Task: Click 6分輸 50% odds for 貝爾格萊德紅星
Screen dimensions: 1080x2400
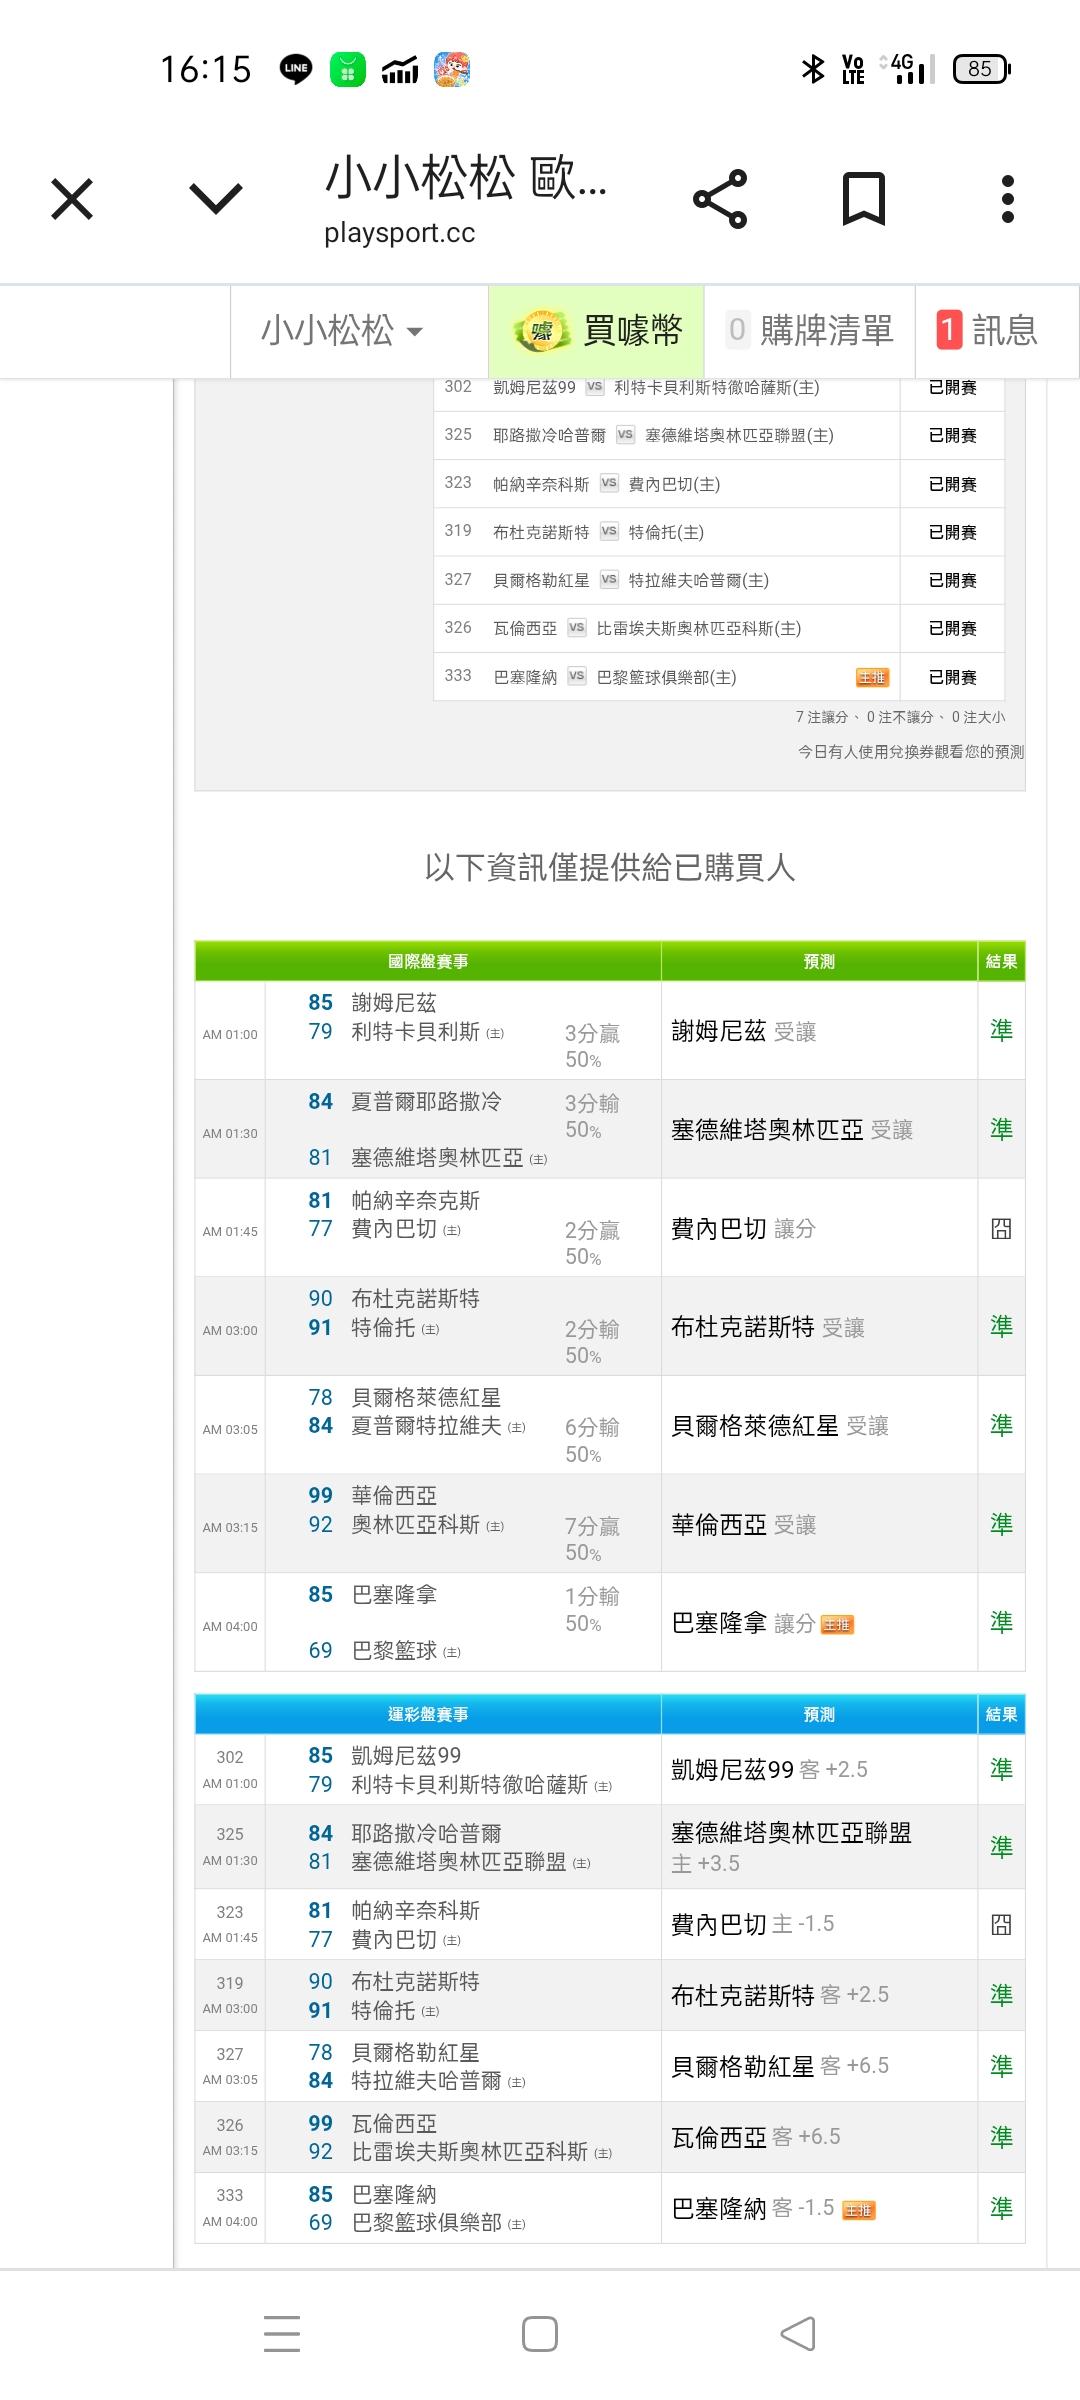Action: (x=592, y=1440)
